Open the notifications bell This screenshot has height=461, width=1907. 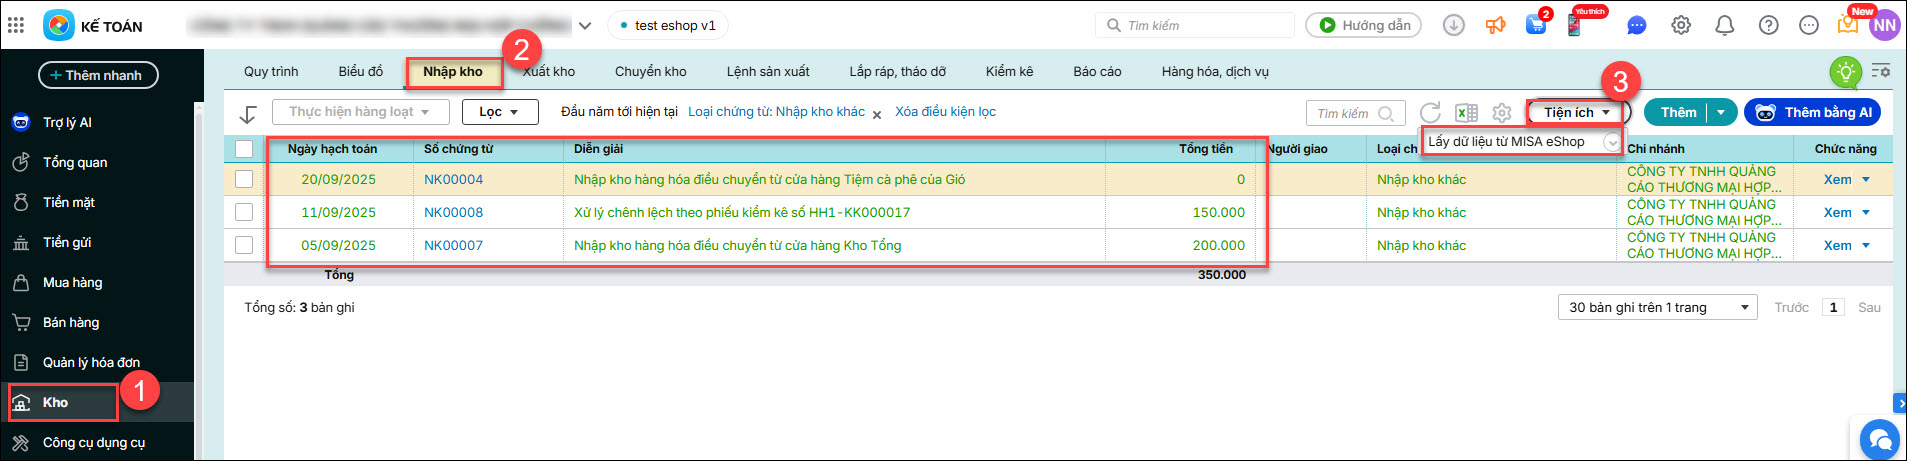tap(1724, 26)
